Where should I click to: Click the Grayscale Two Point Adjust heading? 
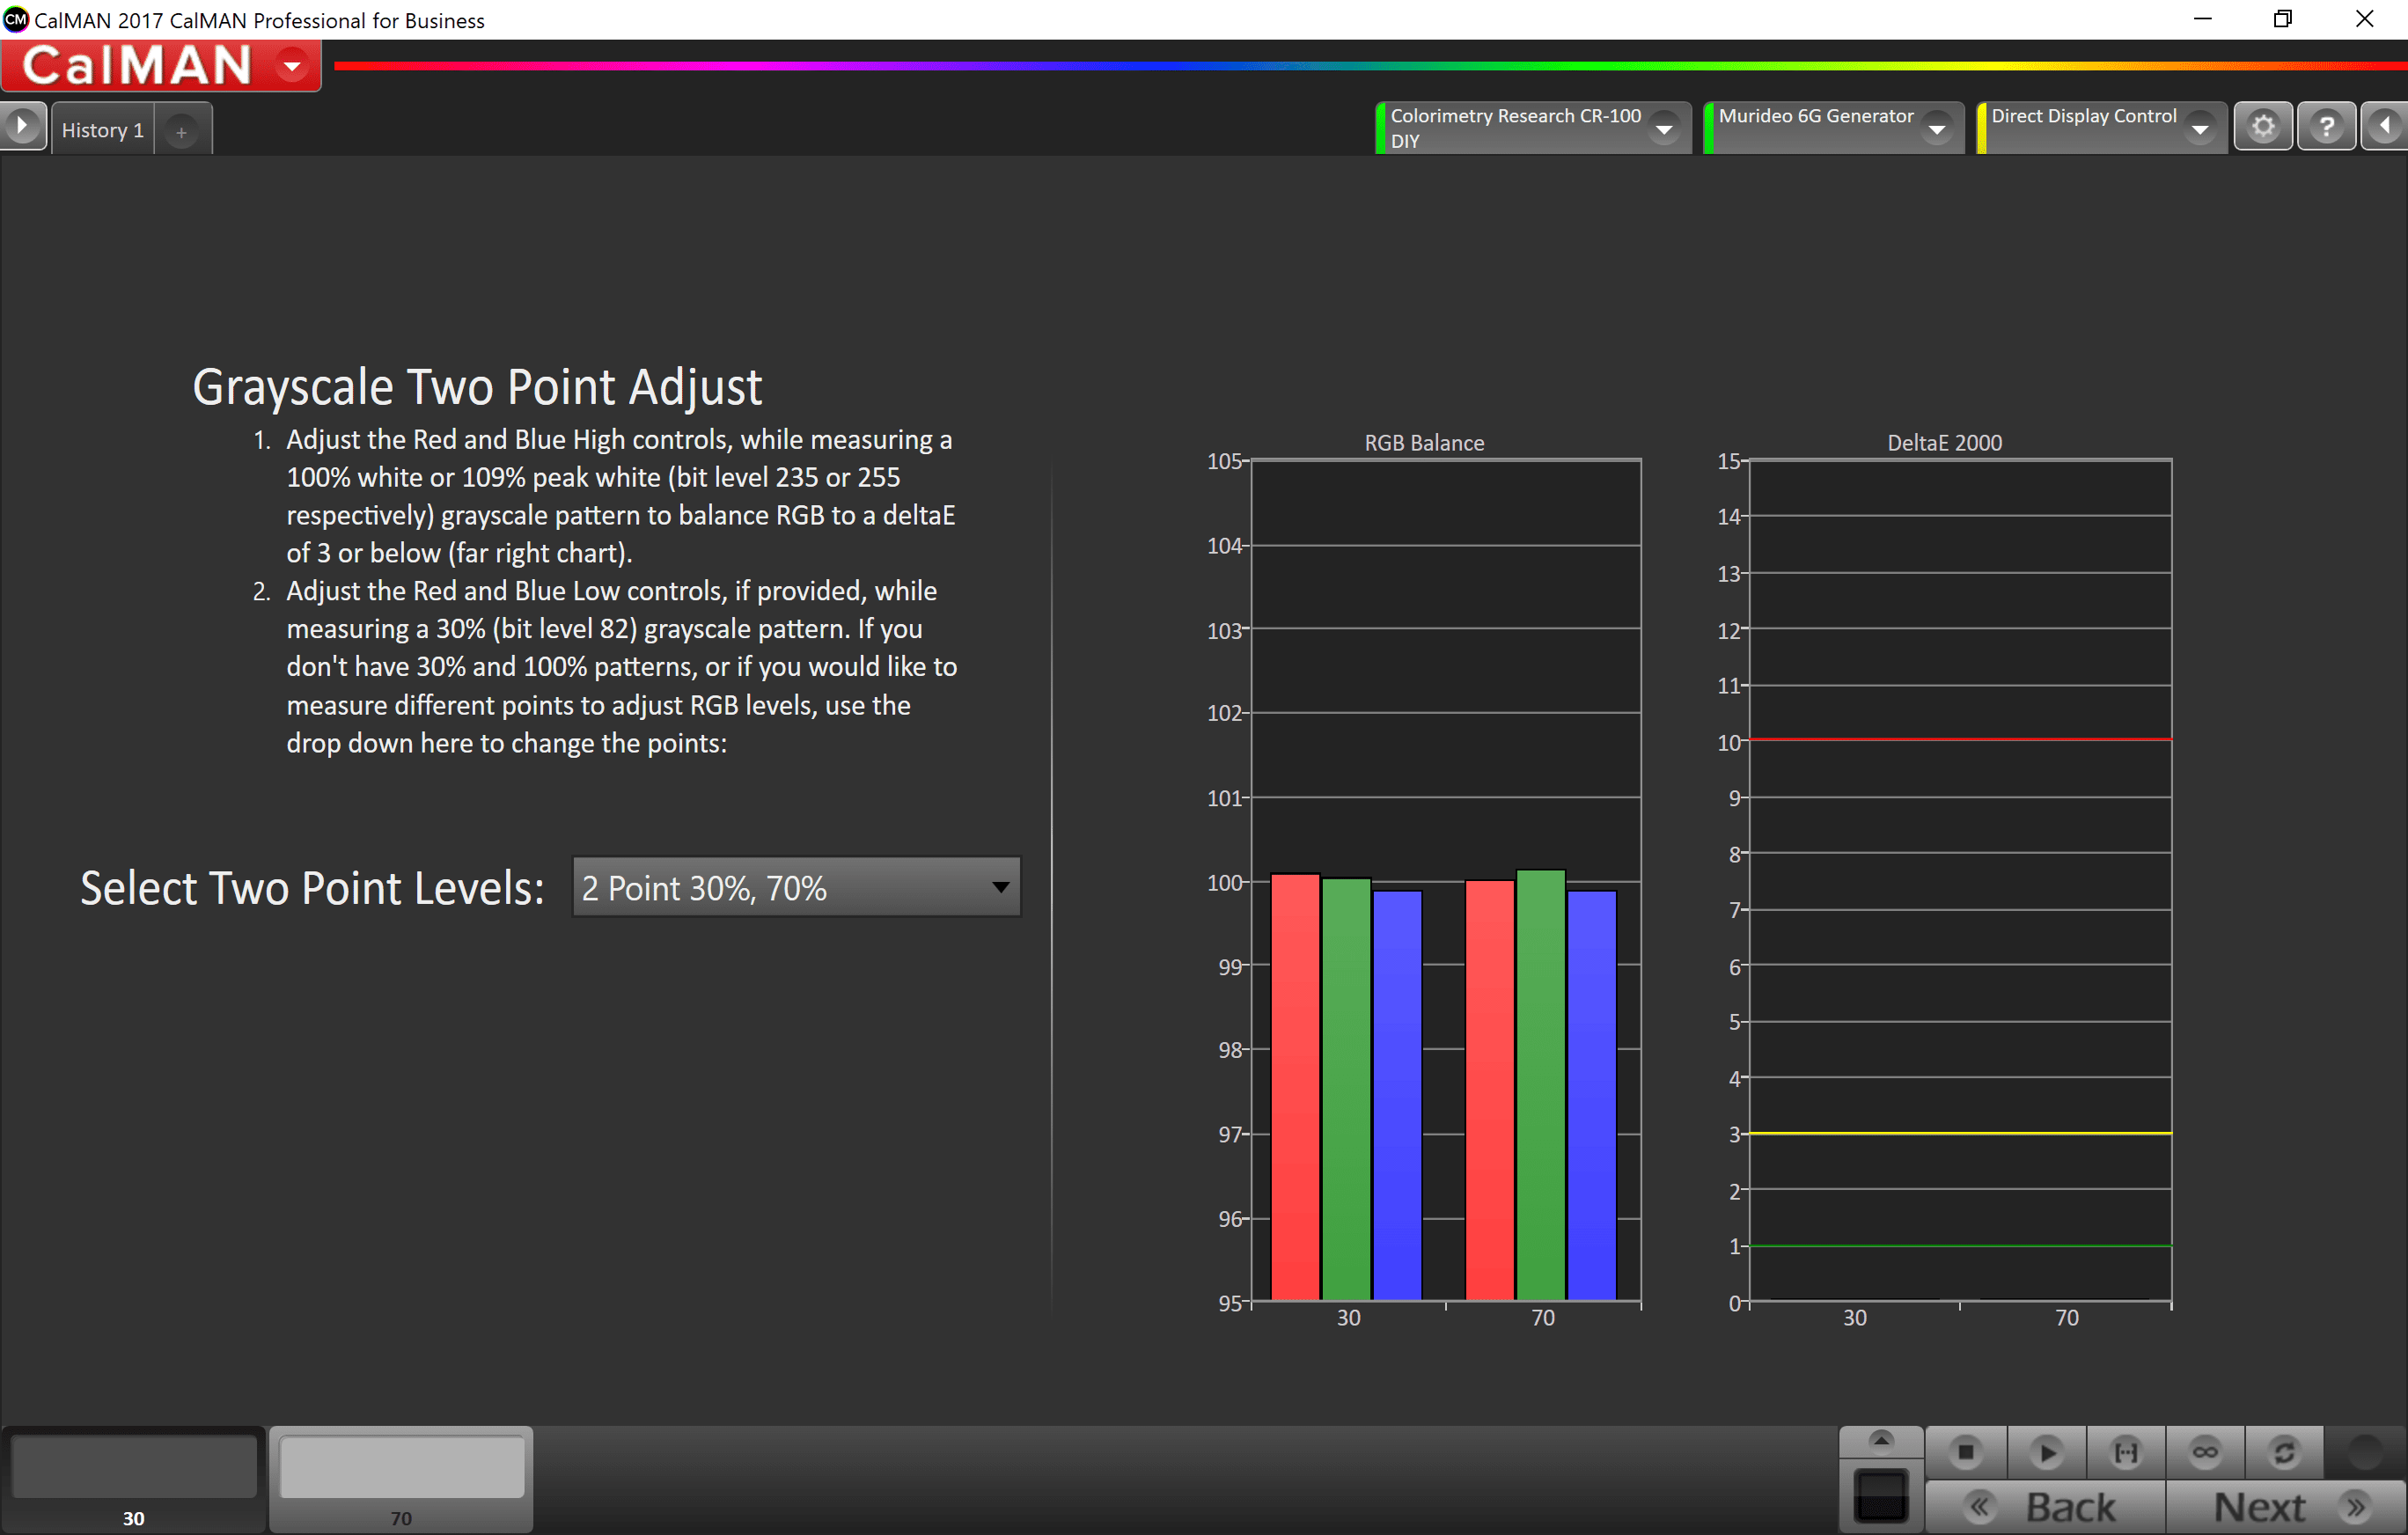(x=477, y=387)
